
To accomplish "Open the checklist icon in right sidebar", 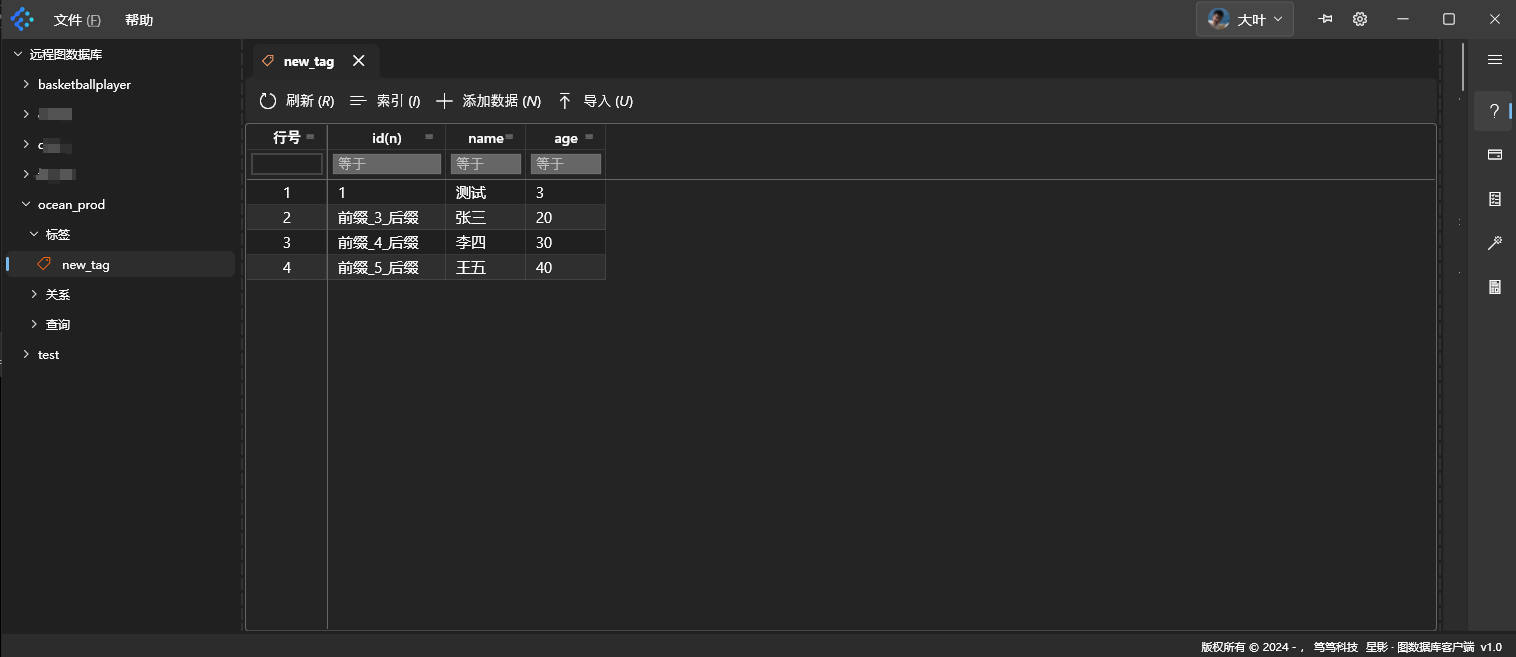I will 1494,199.
